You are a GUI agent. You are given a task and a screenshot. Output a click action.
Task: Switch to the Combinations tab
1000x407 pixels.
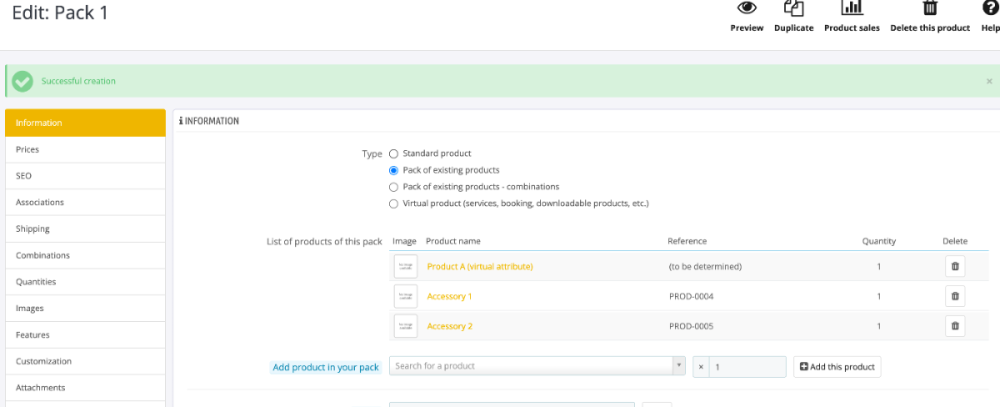pyautogui.click(x=85, y=256)
